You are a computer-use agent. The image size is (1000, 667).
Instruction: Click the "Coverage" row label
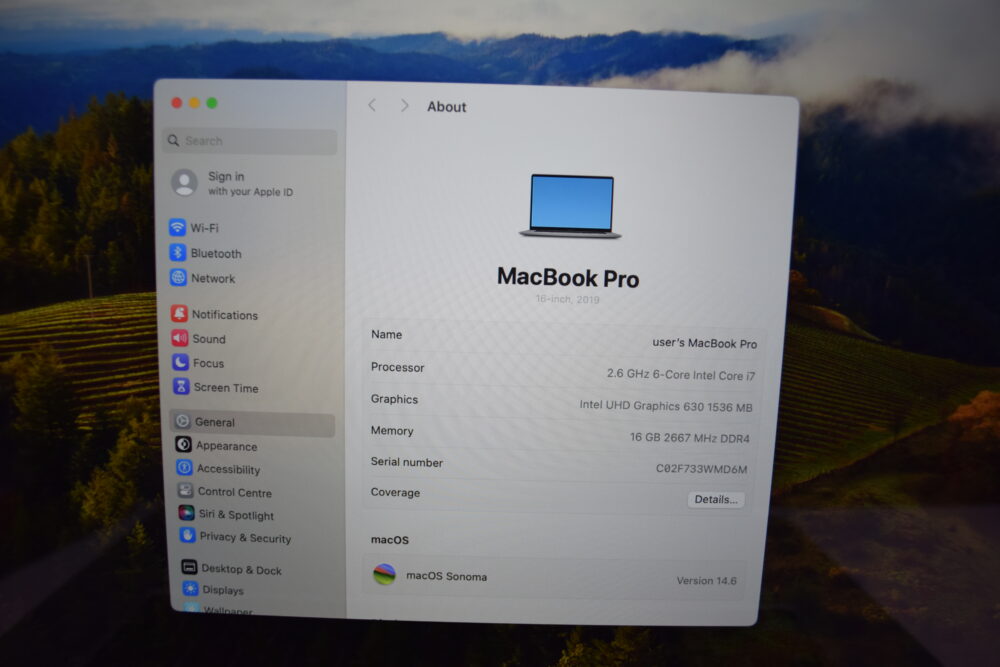[x=395, y=492]
